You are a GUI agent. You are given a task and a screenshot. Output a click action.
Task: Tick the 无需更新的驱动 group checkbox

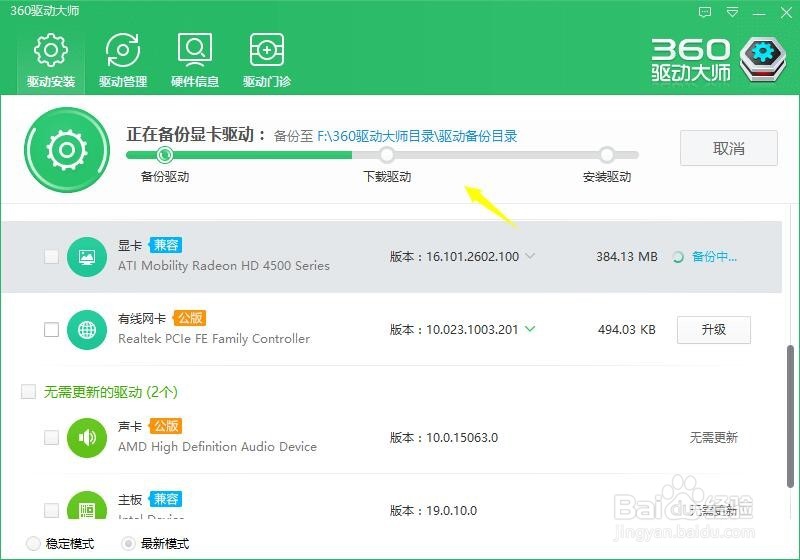[28, 392]
